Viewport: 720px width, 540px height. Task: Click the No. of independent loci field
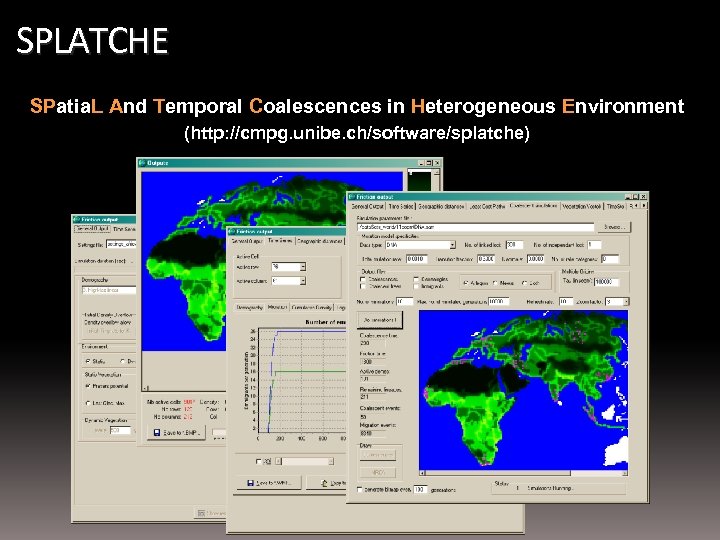(594, 245)
